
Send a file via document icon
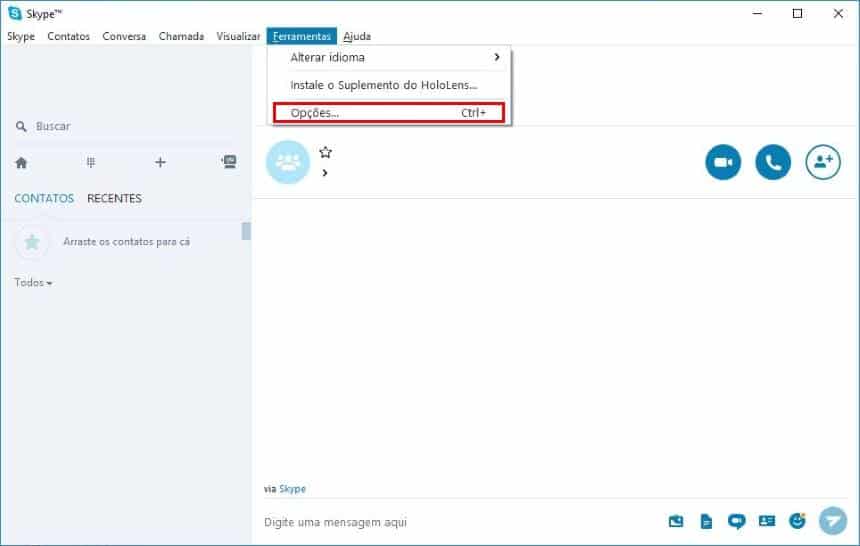706,521
